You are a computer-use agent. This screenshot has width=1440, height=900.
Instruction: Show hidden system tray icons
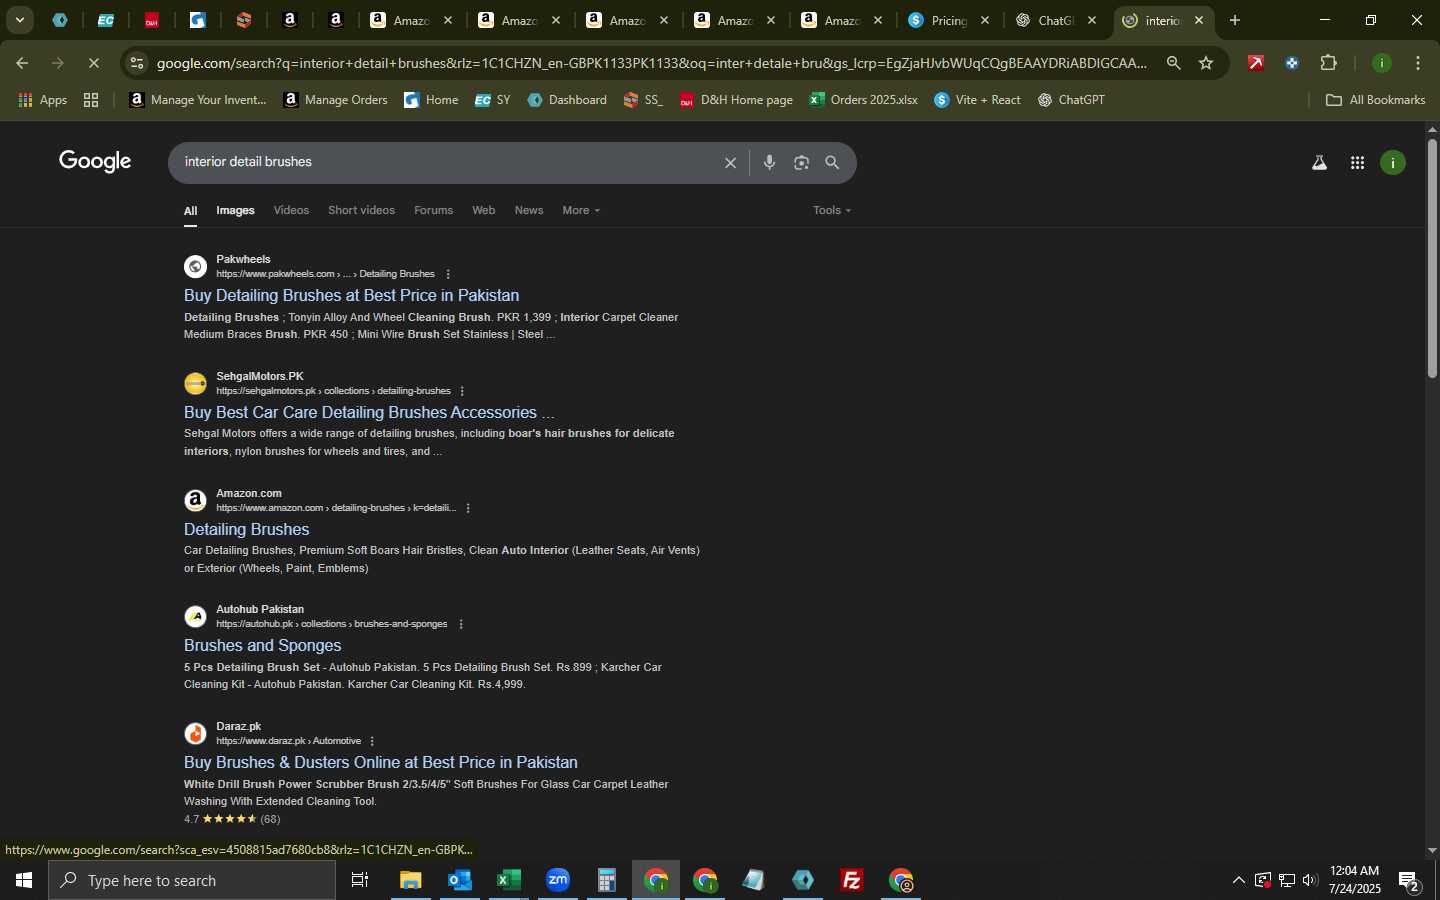(x=1238, y=880)
